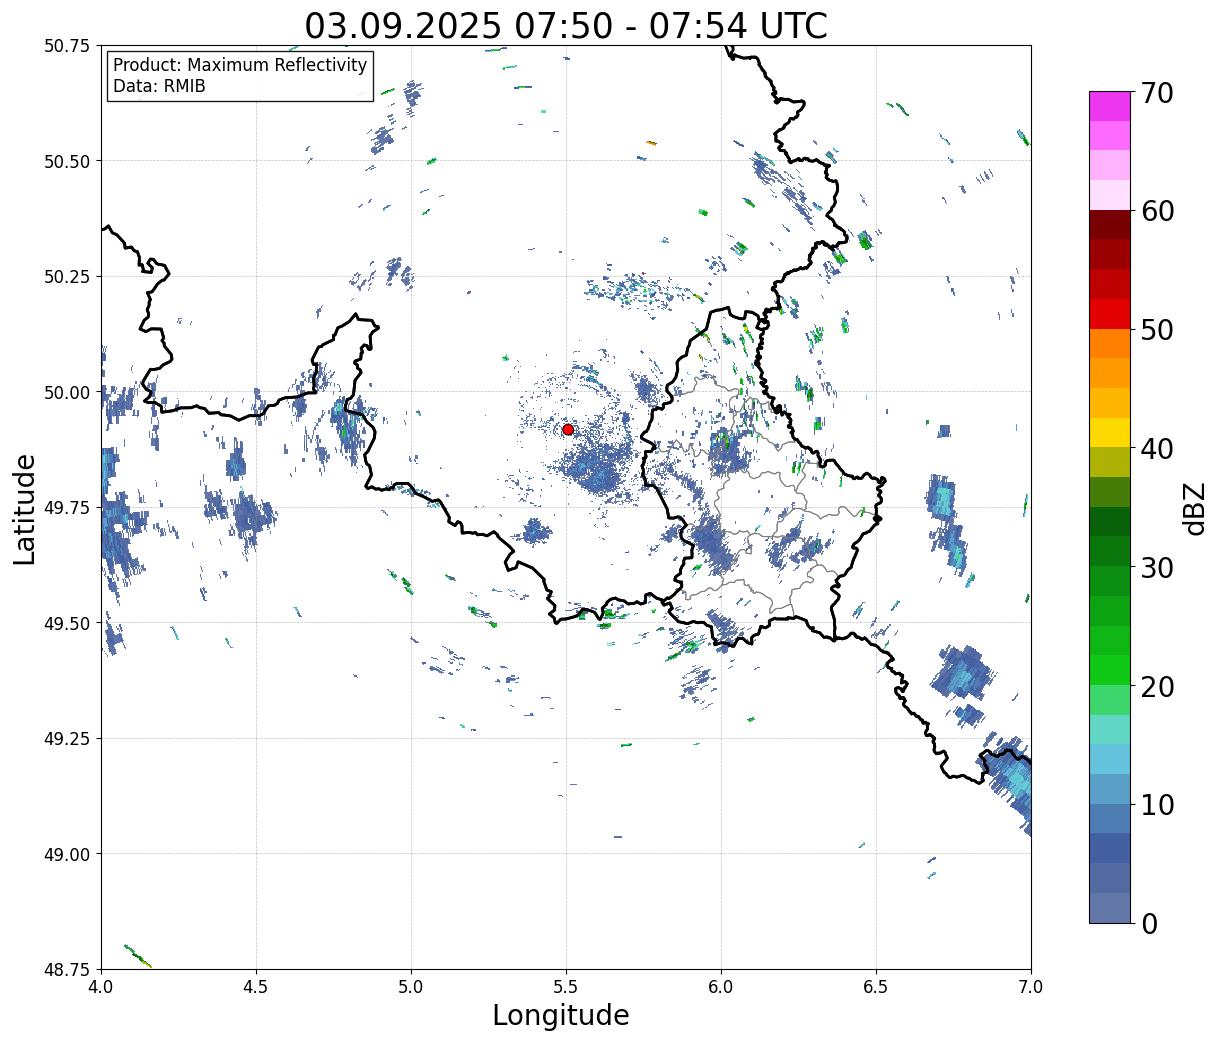Click latitude tick label 49.75
The height and width of the screenshot is (1040, 1219).
[67, 508]
